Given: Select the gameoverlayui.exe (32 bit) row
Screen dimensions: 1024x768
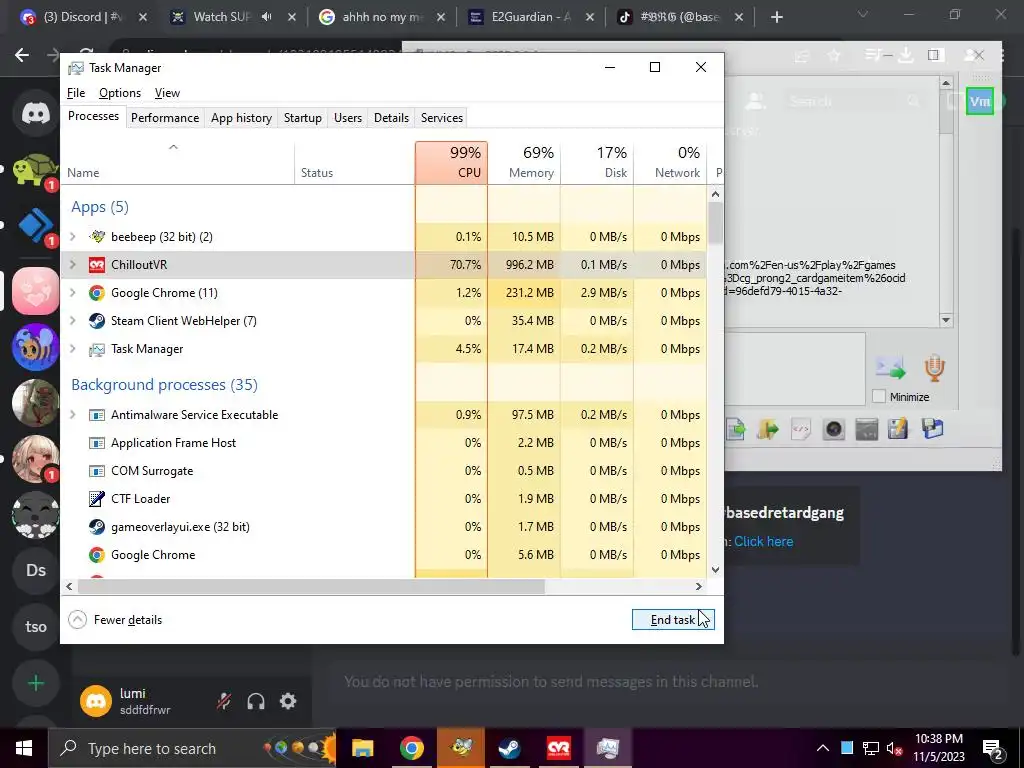Looking at the screenshot, I should 383,527.
